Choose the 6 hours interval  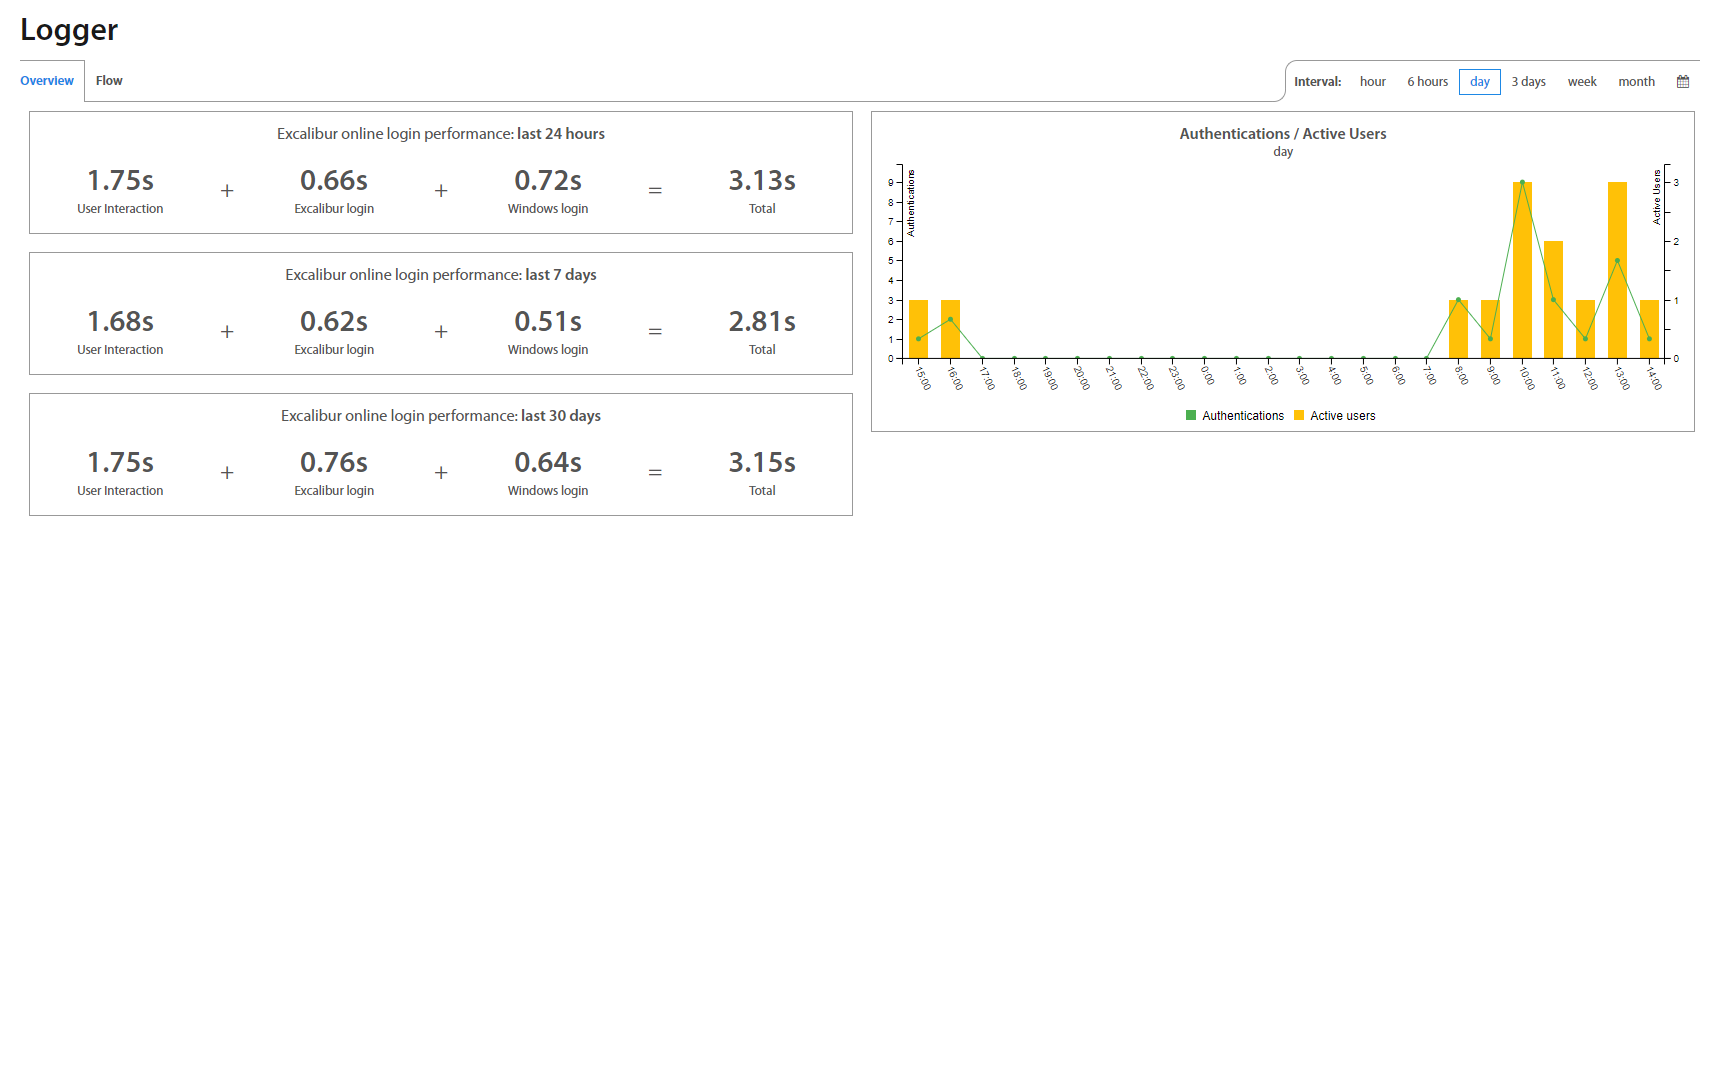(1427, 82)
